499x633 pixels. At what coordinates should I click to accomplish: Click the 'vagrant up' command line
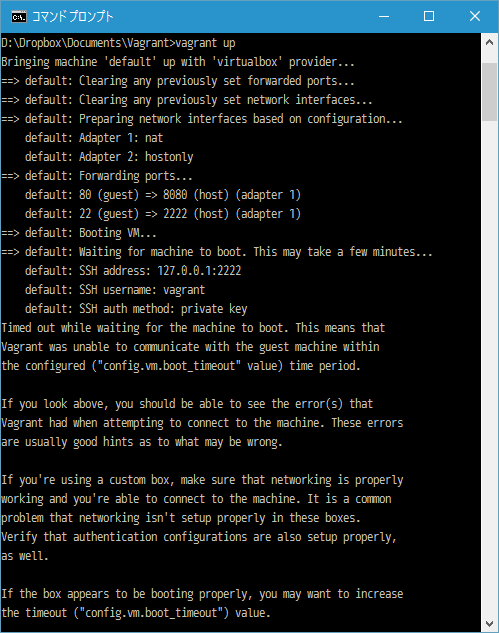coord(118,43)
